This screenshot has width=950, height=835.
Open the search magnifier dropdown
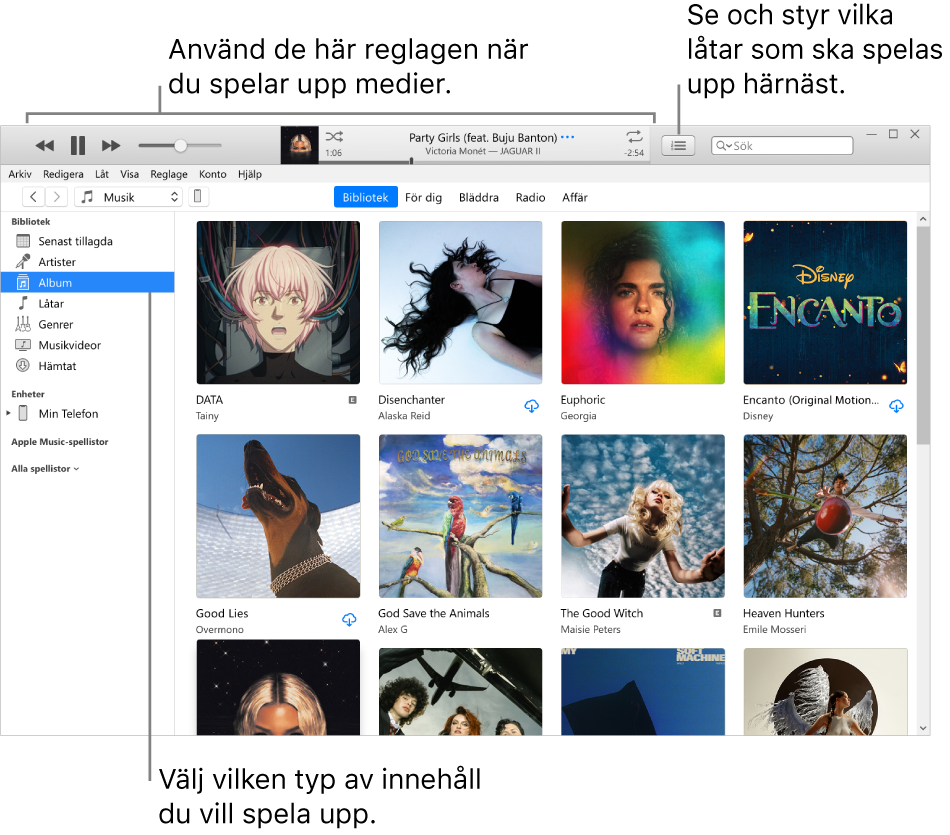(x=724, y=145)
